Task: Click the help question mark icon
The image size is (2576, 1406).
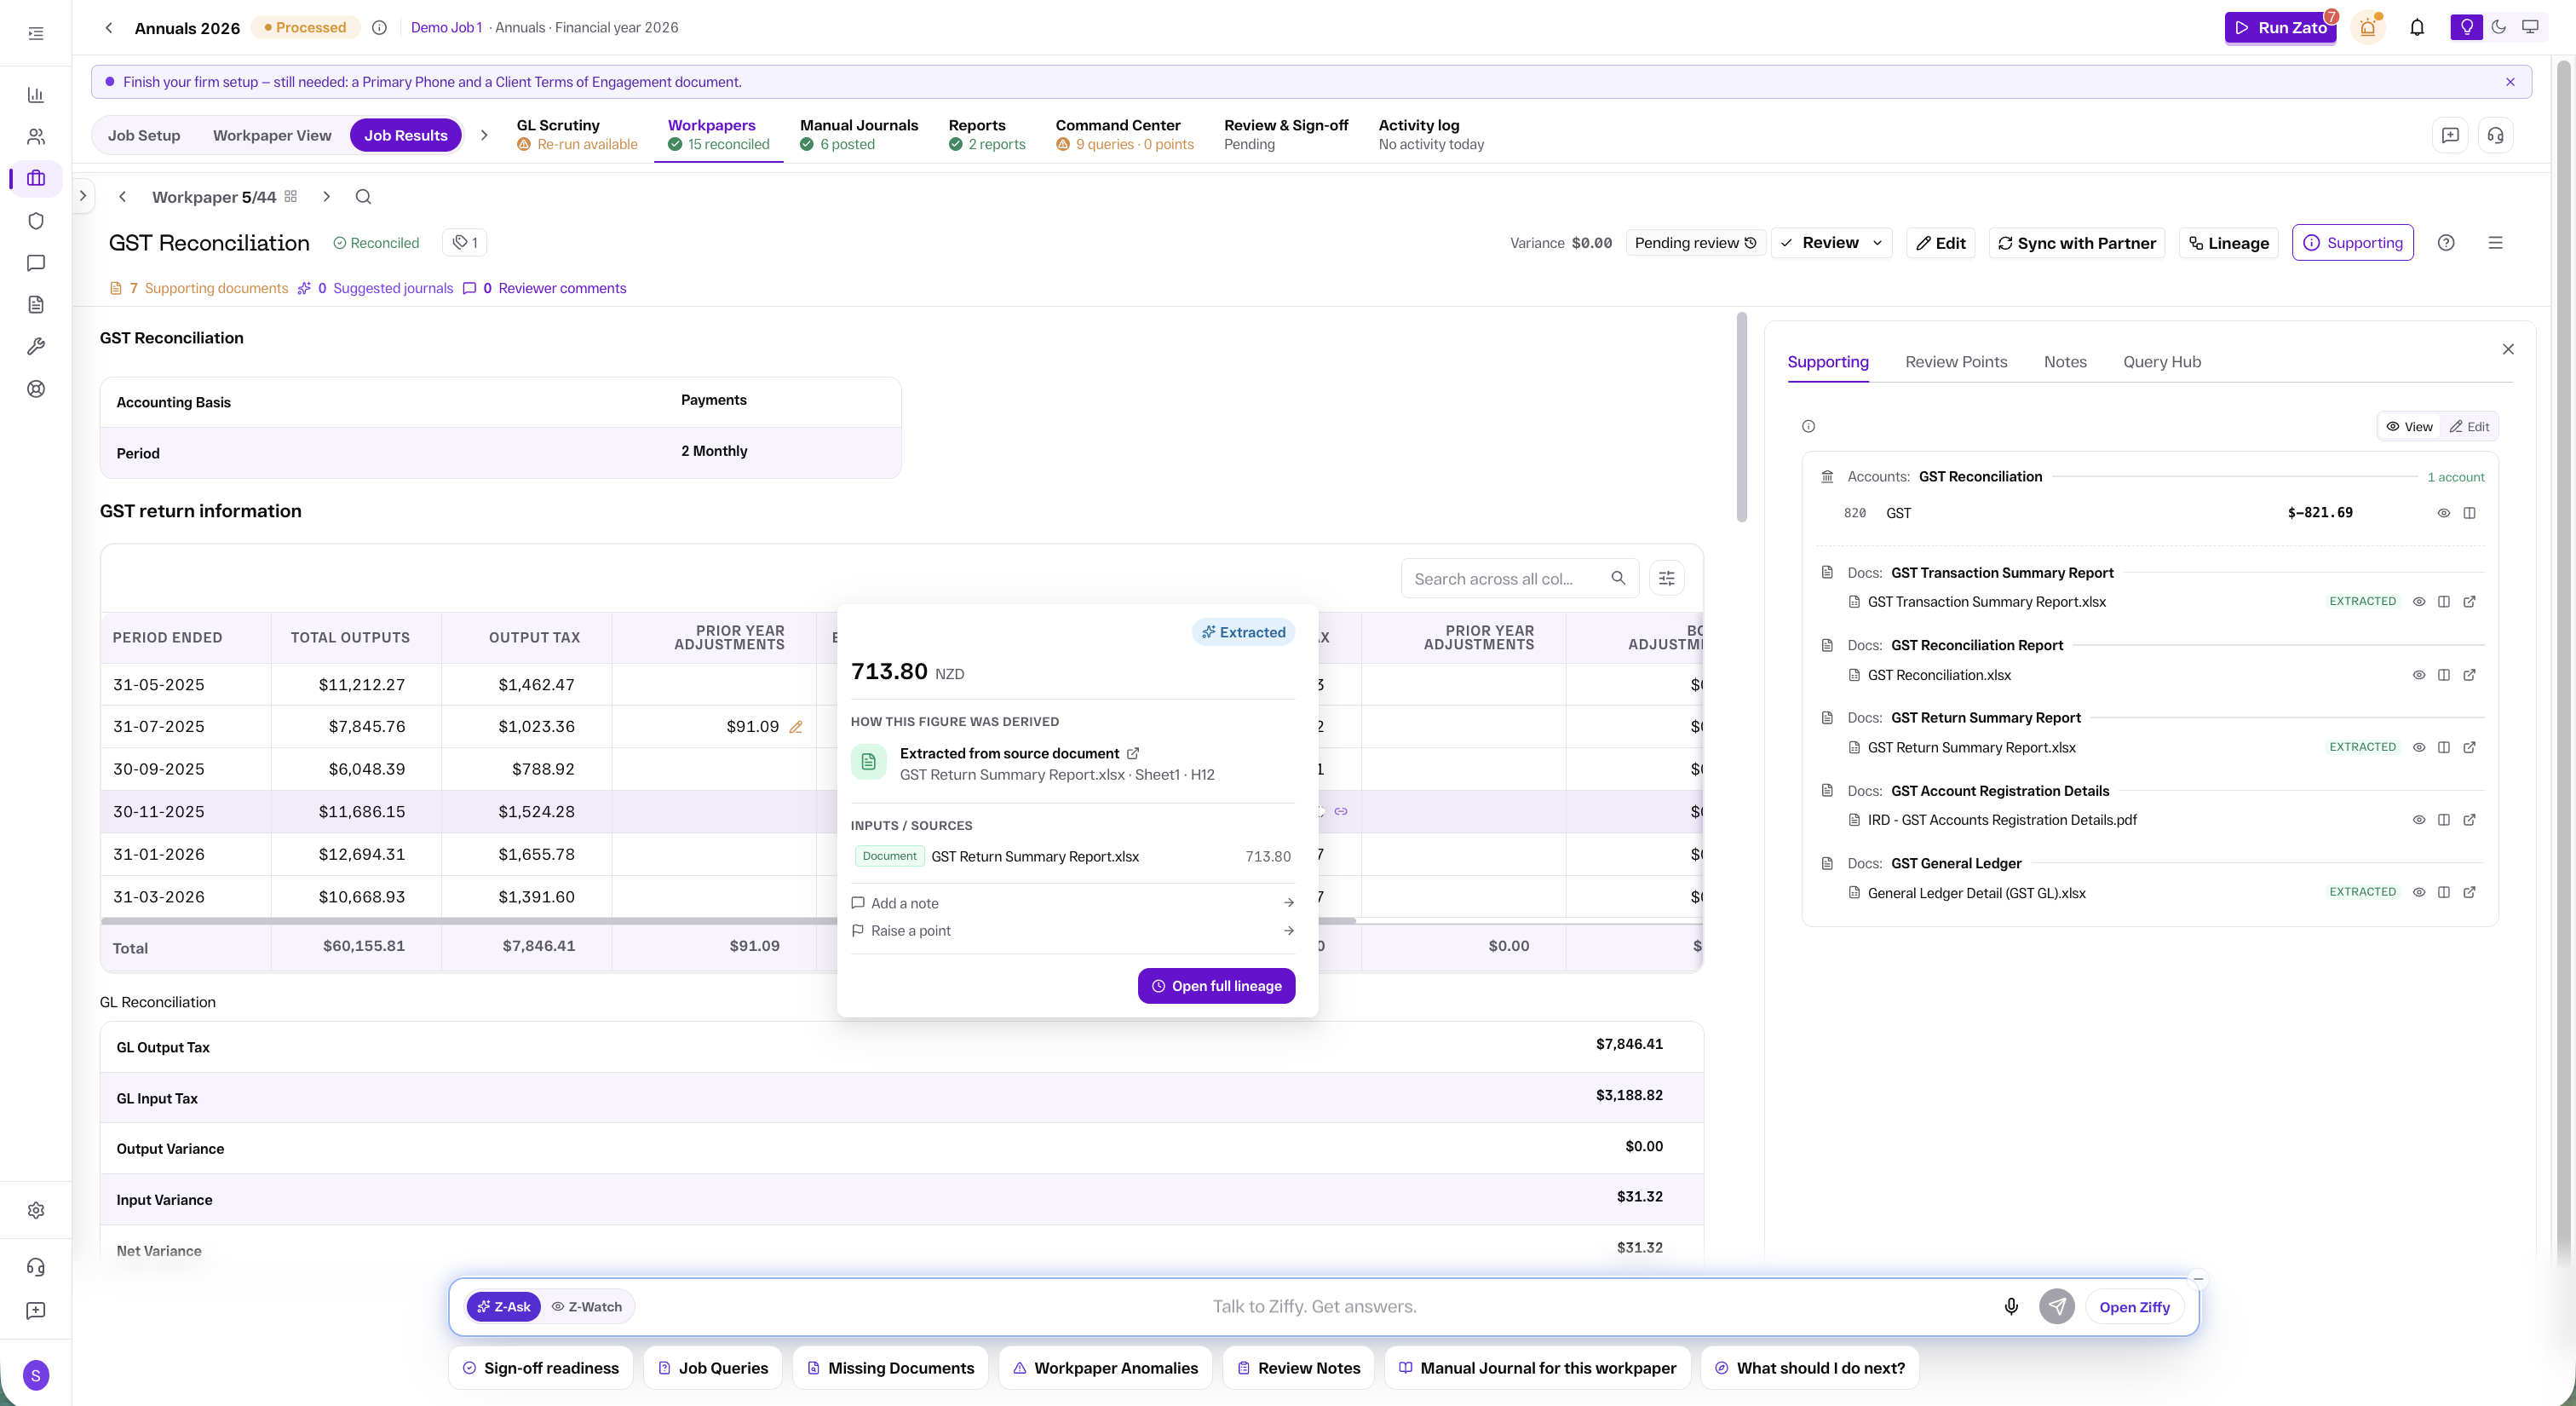Action: click(x=2446, y=243)
